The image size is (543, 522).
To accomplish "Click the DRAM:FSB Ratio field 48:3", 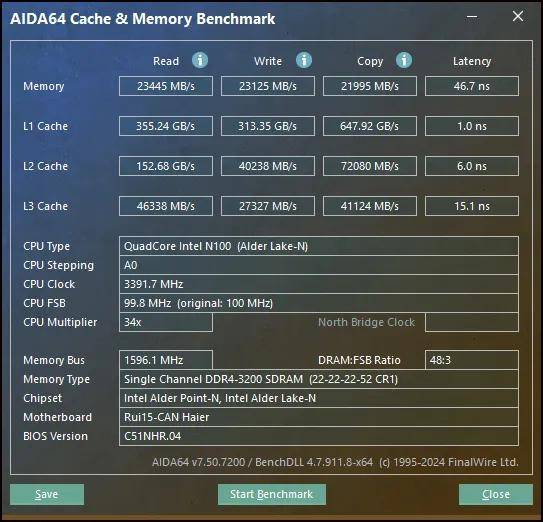I will pyautogui.click(x=472, y=360).
